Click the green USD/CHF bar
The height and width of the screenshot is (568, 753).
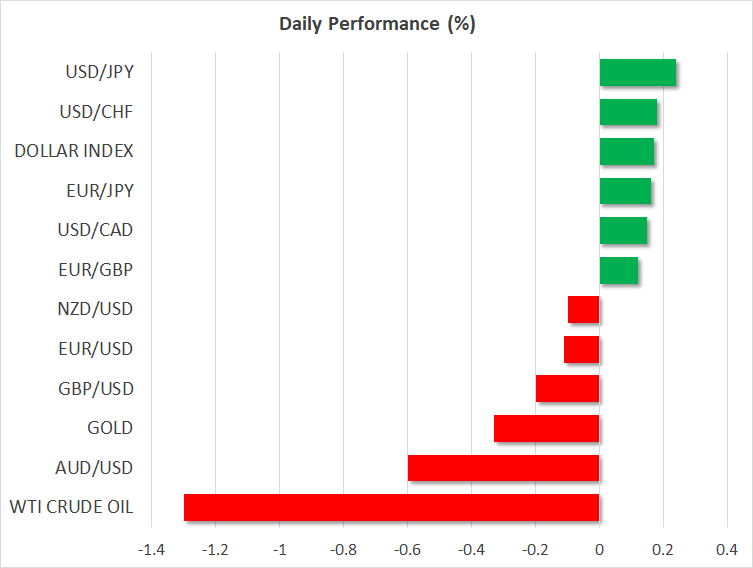[628, 112]
